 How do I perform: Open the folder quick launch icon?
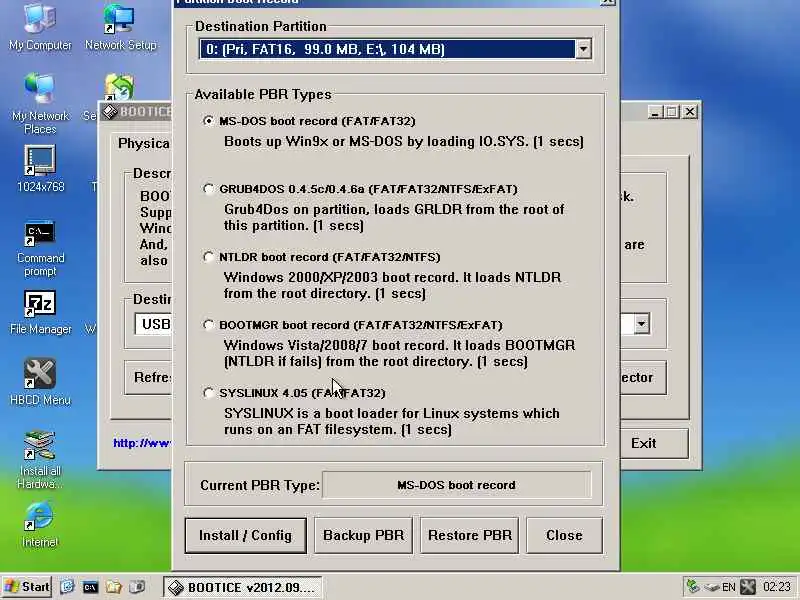click(x=113, y=587)
